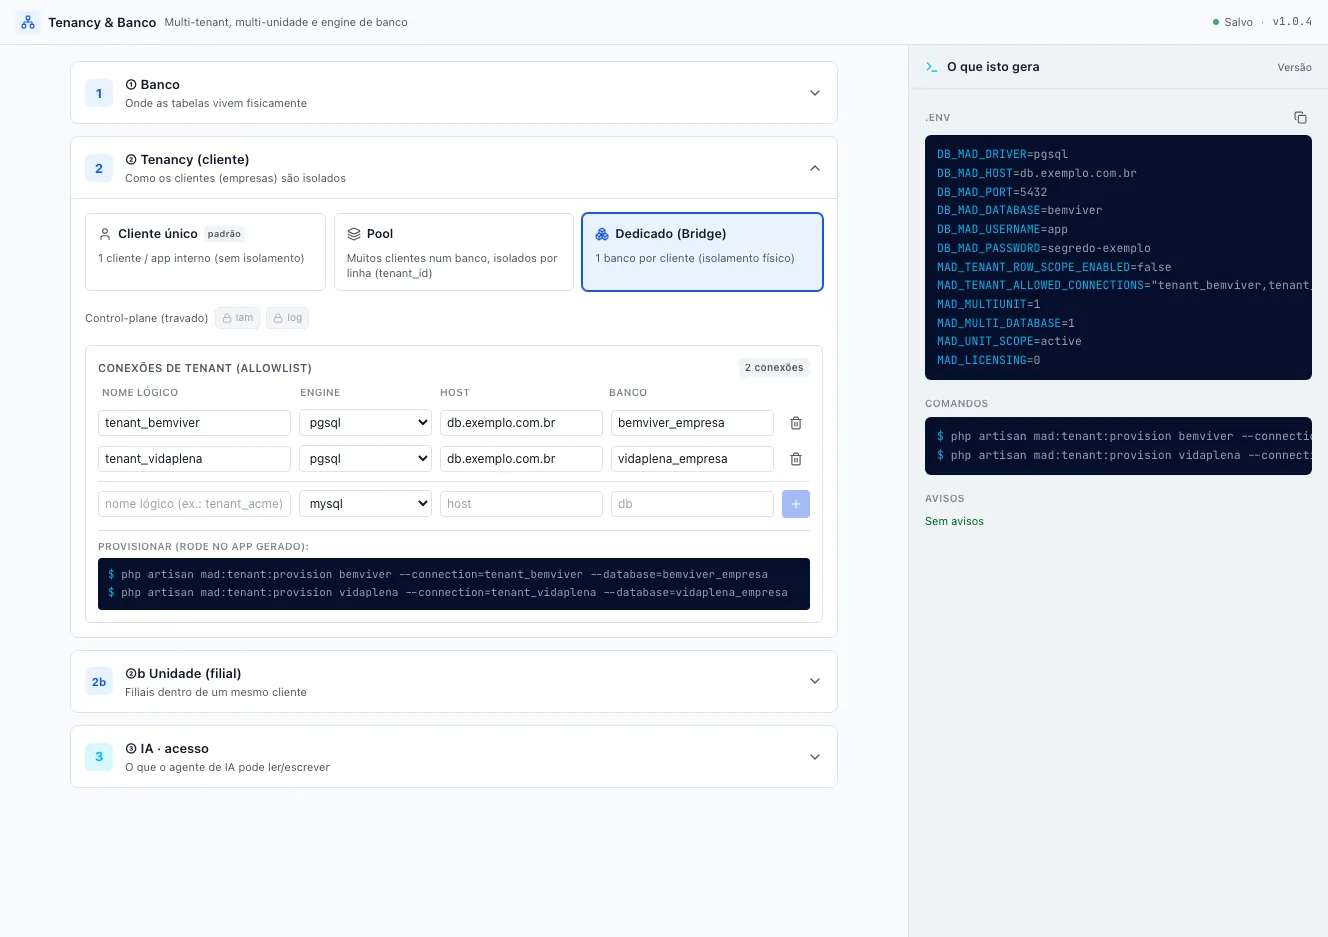The width and height of the screenshot is (1328, 937).
Task: Delete the tenant_vidaplena connection row
Action: pos(796,459)
